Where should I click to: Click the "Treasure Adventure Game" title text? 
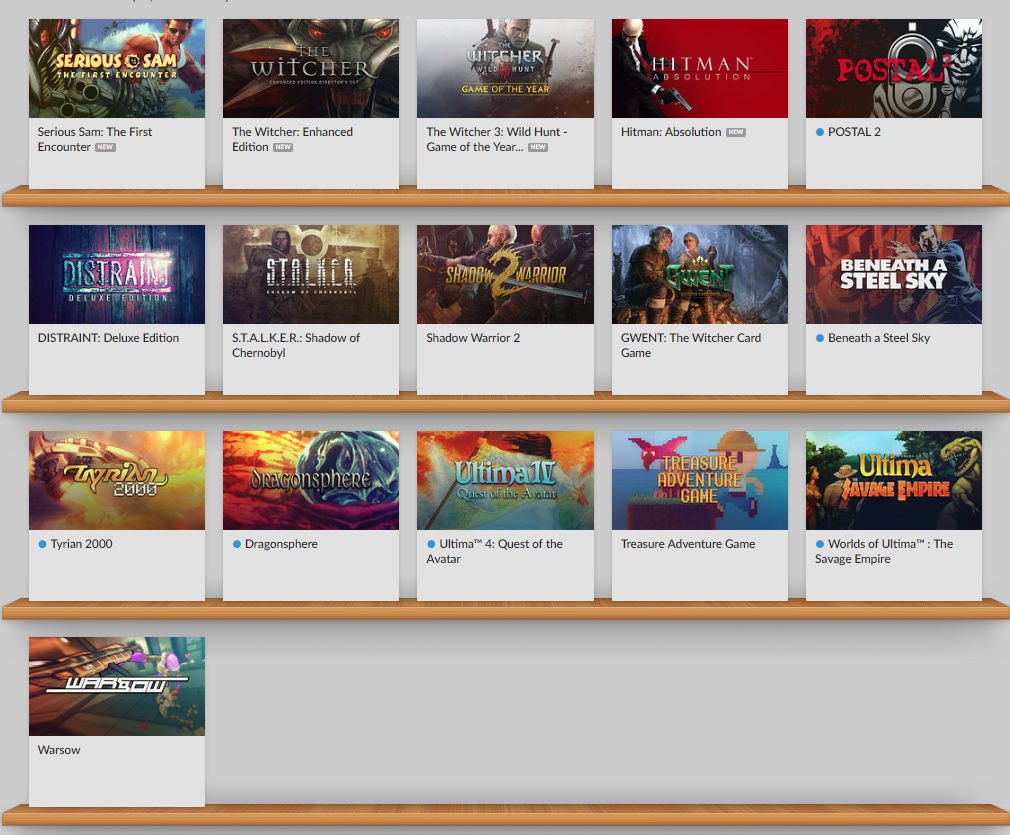tap(687, 544)
